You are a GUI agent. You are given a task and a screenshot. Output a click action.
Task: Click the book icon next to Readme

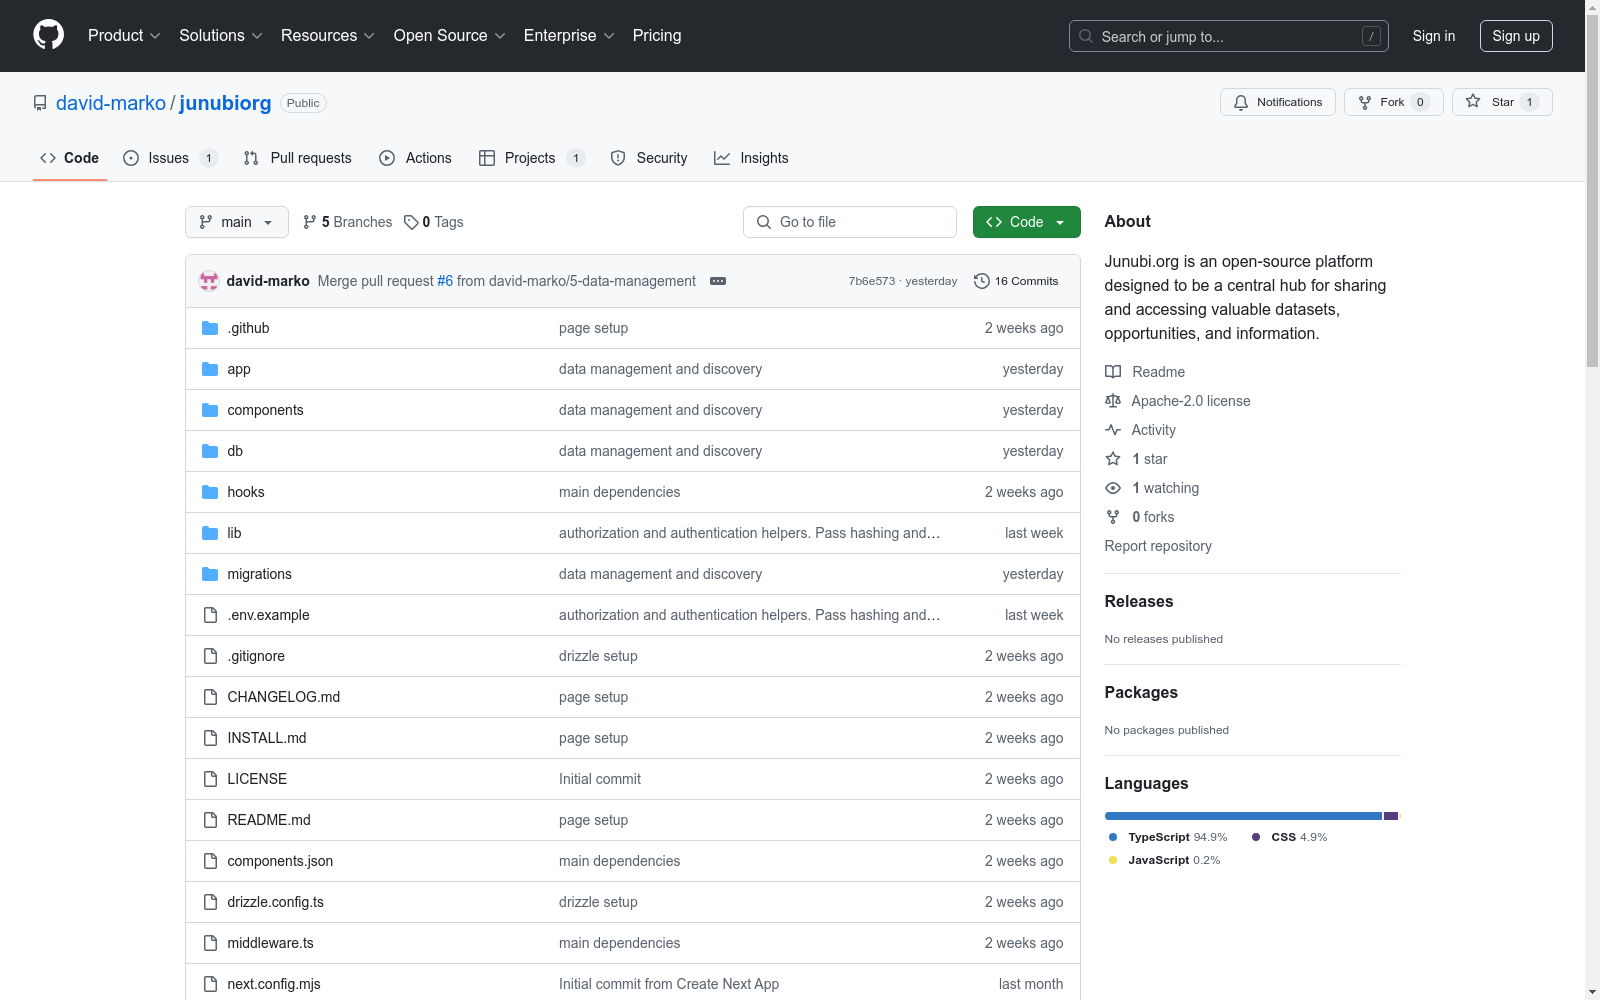point(1113,372)
